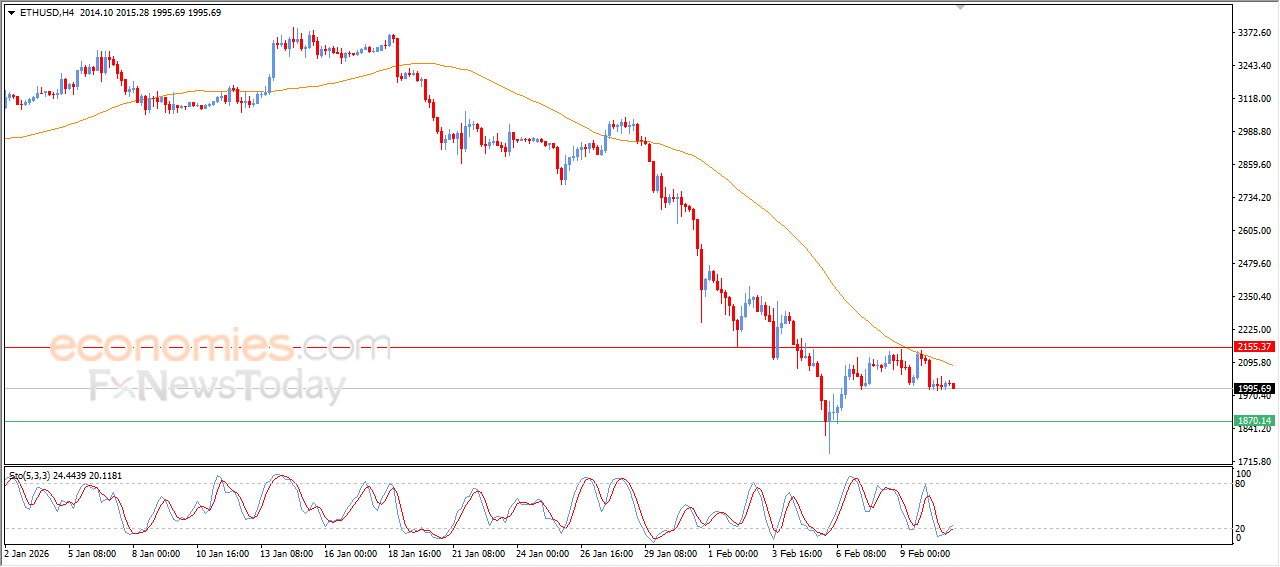This screenshot has height=567, width=1280.
Task: Click the 18 Jan 16:00 time axis label
Action: coord(413,552)
